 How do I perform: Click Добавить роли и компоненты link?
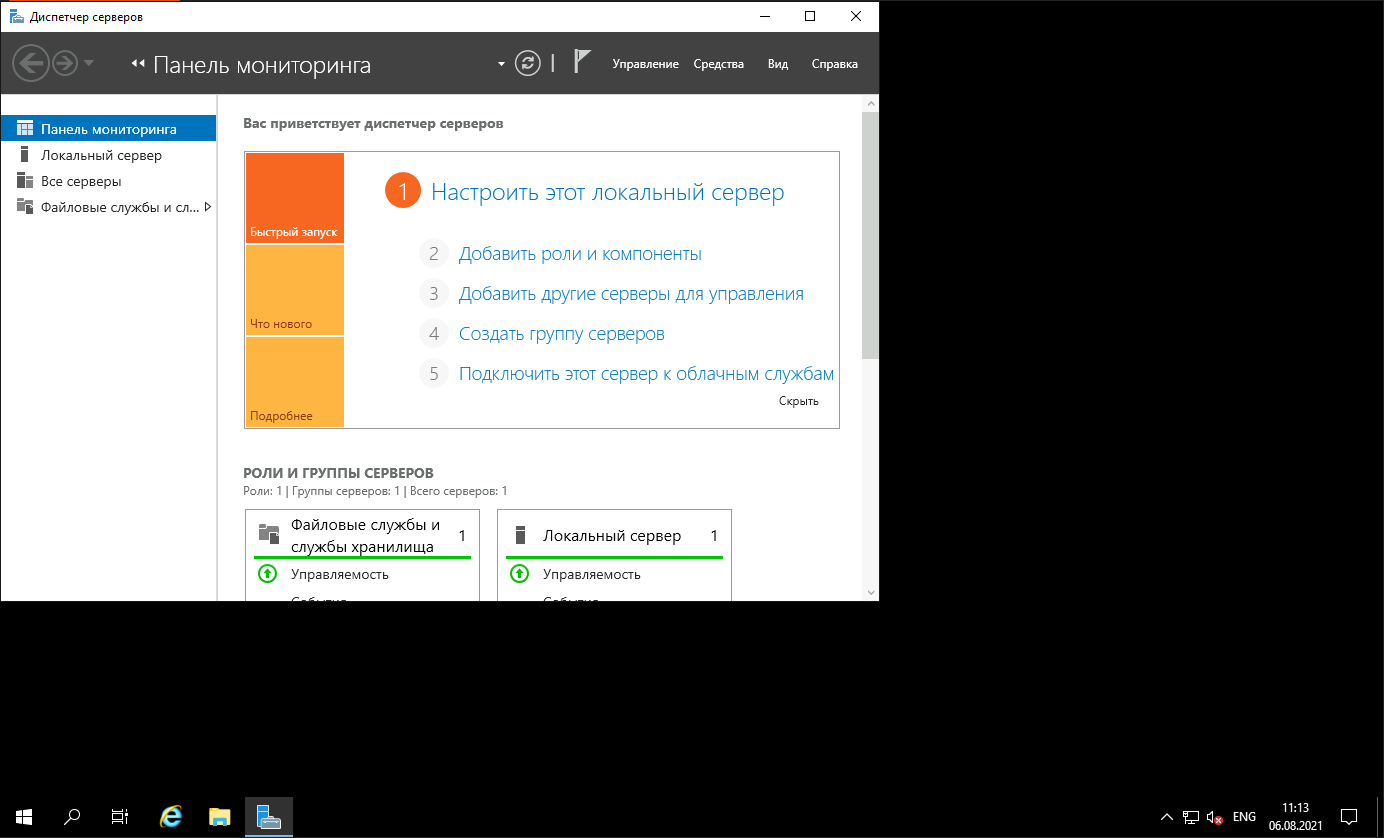click(580, 254)
